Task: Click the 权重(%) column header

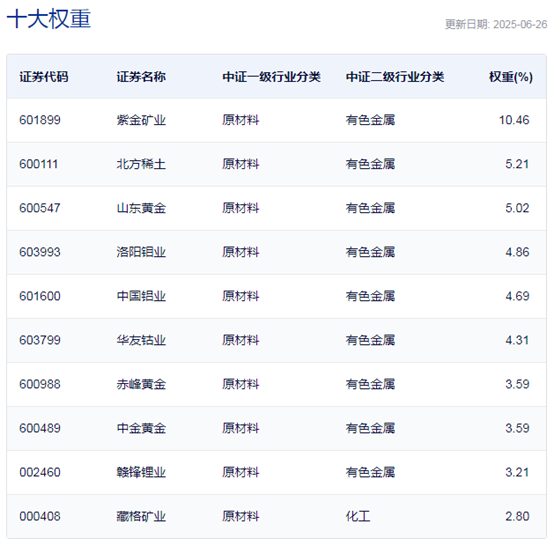Action: 511,77
